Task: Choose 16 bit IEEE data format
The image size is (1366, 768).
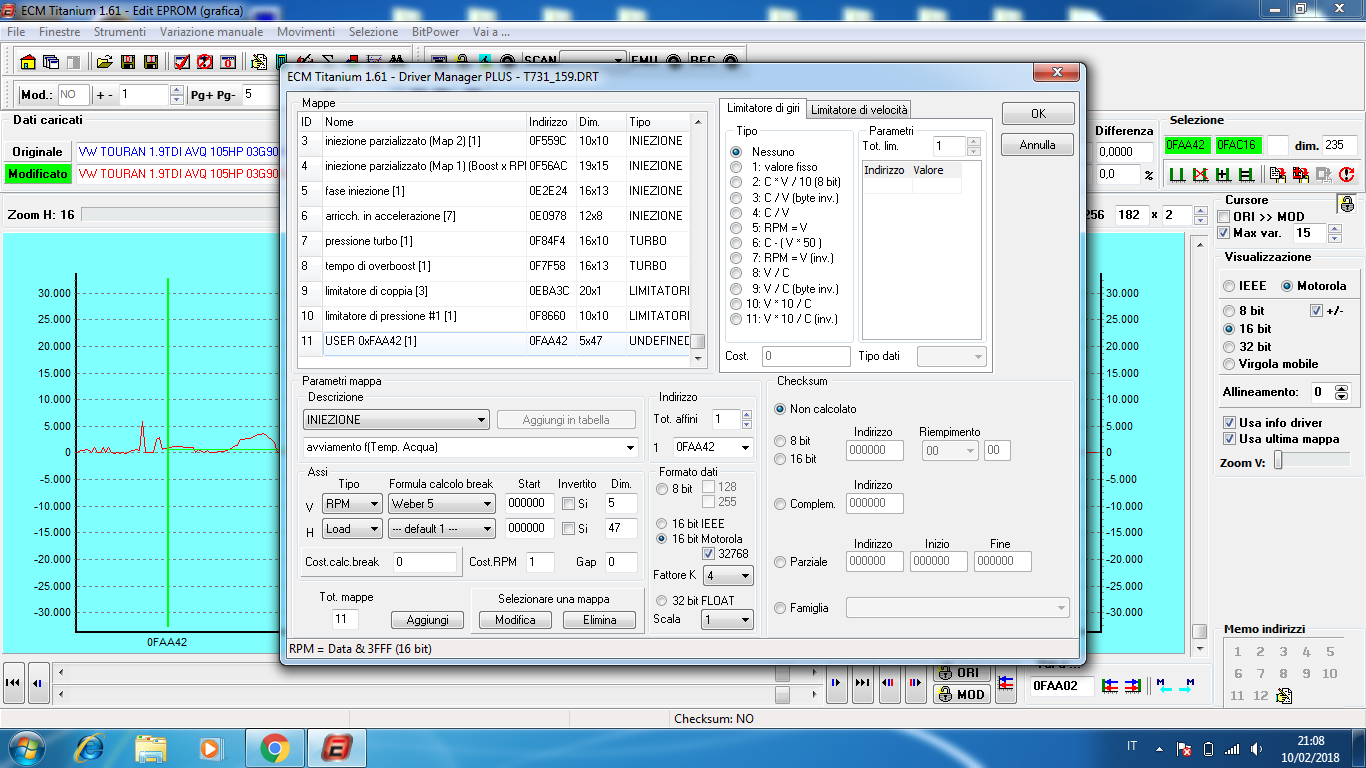Action: click(662, 524)
